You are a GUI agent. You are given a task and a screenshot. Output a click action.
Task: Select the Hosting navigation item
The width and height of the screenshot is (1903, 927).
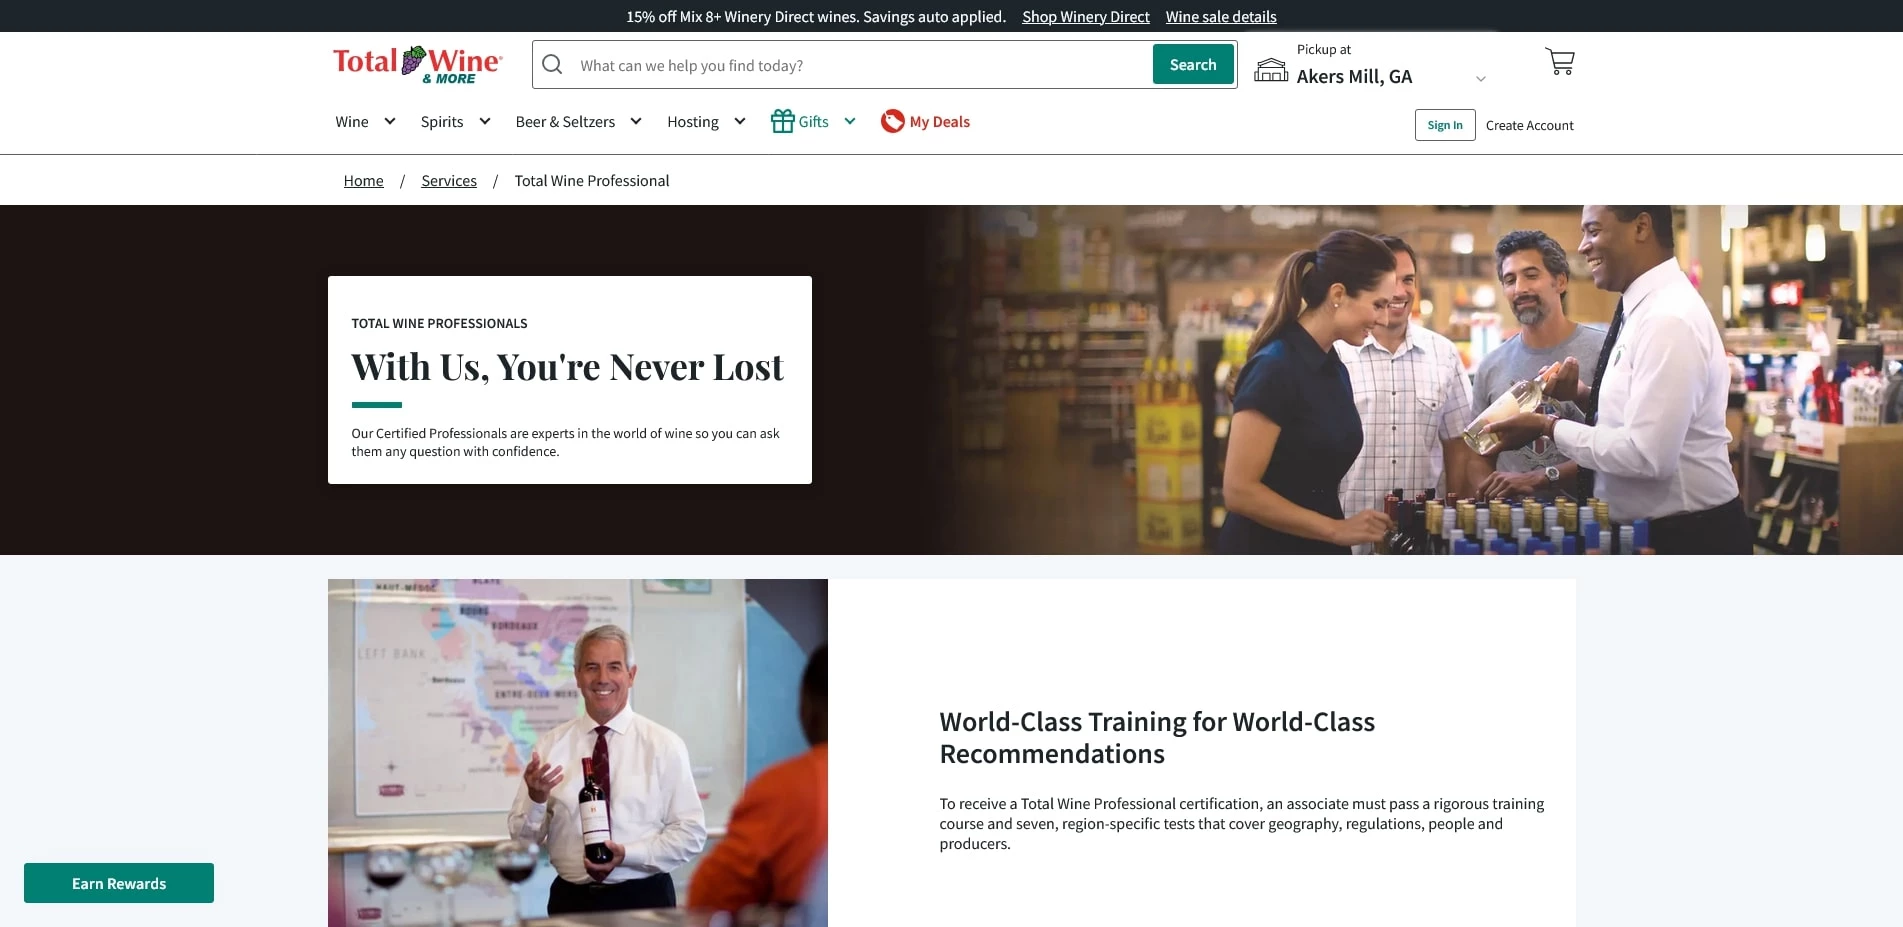pyautogui.click(x=692, y=122)
